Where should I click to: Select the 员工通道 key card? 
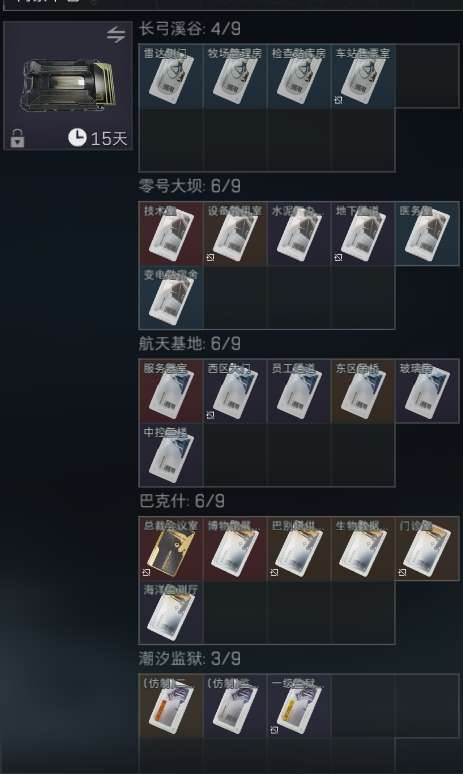[299, 391]
